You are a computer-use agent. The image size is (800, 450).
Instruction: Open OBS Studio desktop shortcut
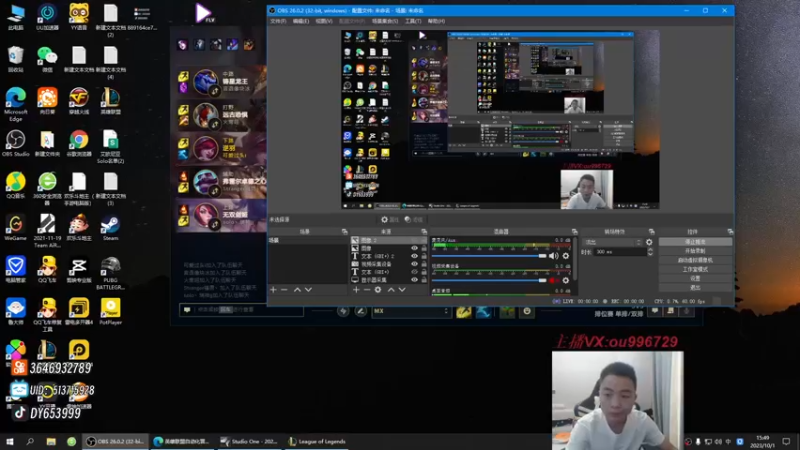(15, 143)
